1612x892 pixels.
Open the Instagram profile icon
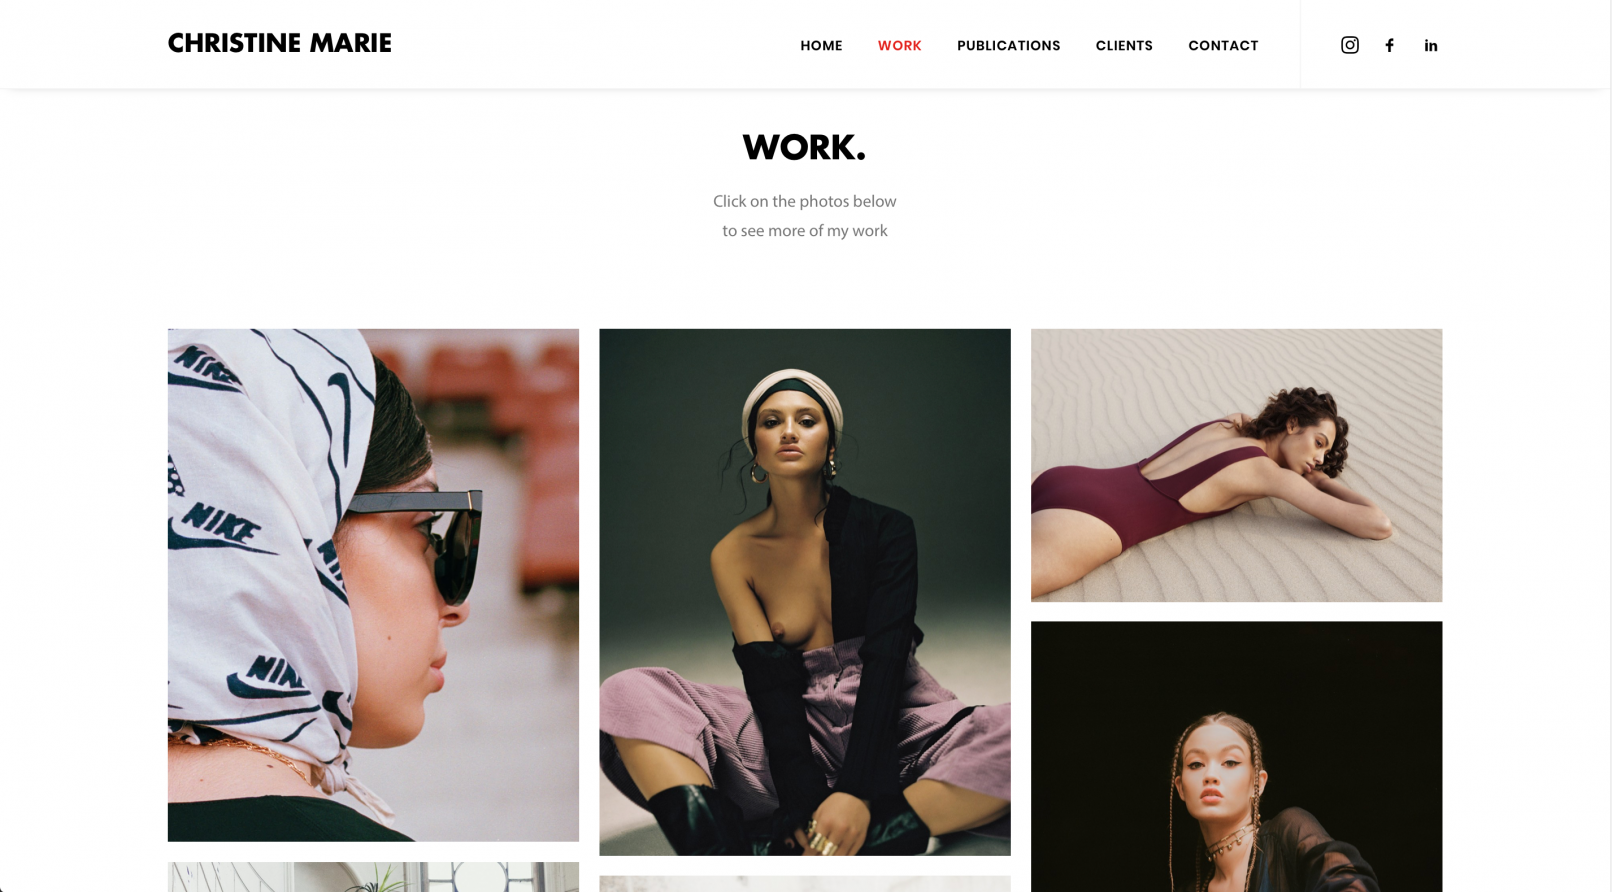[x=1349, y=45]
